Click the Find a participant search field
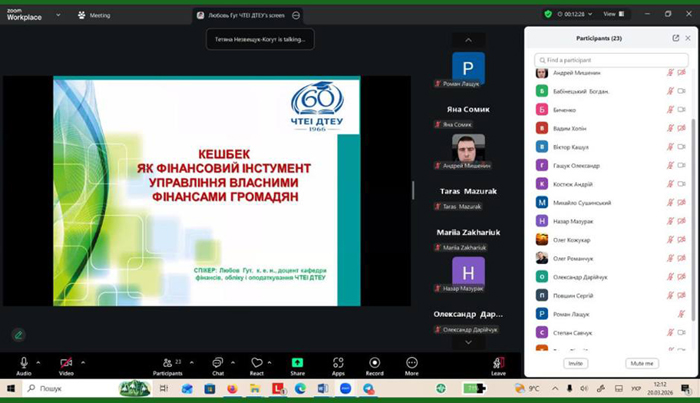Image resolution: width=700 pixels, height=403 pixels. [611, 60]
